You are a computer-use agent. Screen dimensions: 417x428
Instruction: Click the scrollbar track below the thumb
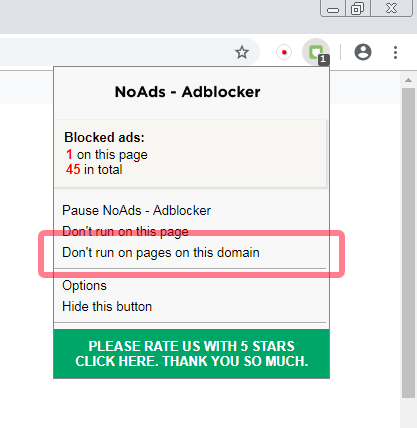pos(408,413)
